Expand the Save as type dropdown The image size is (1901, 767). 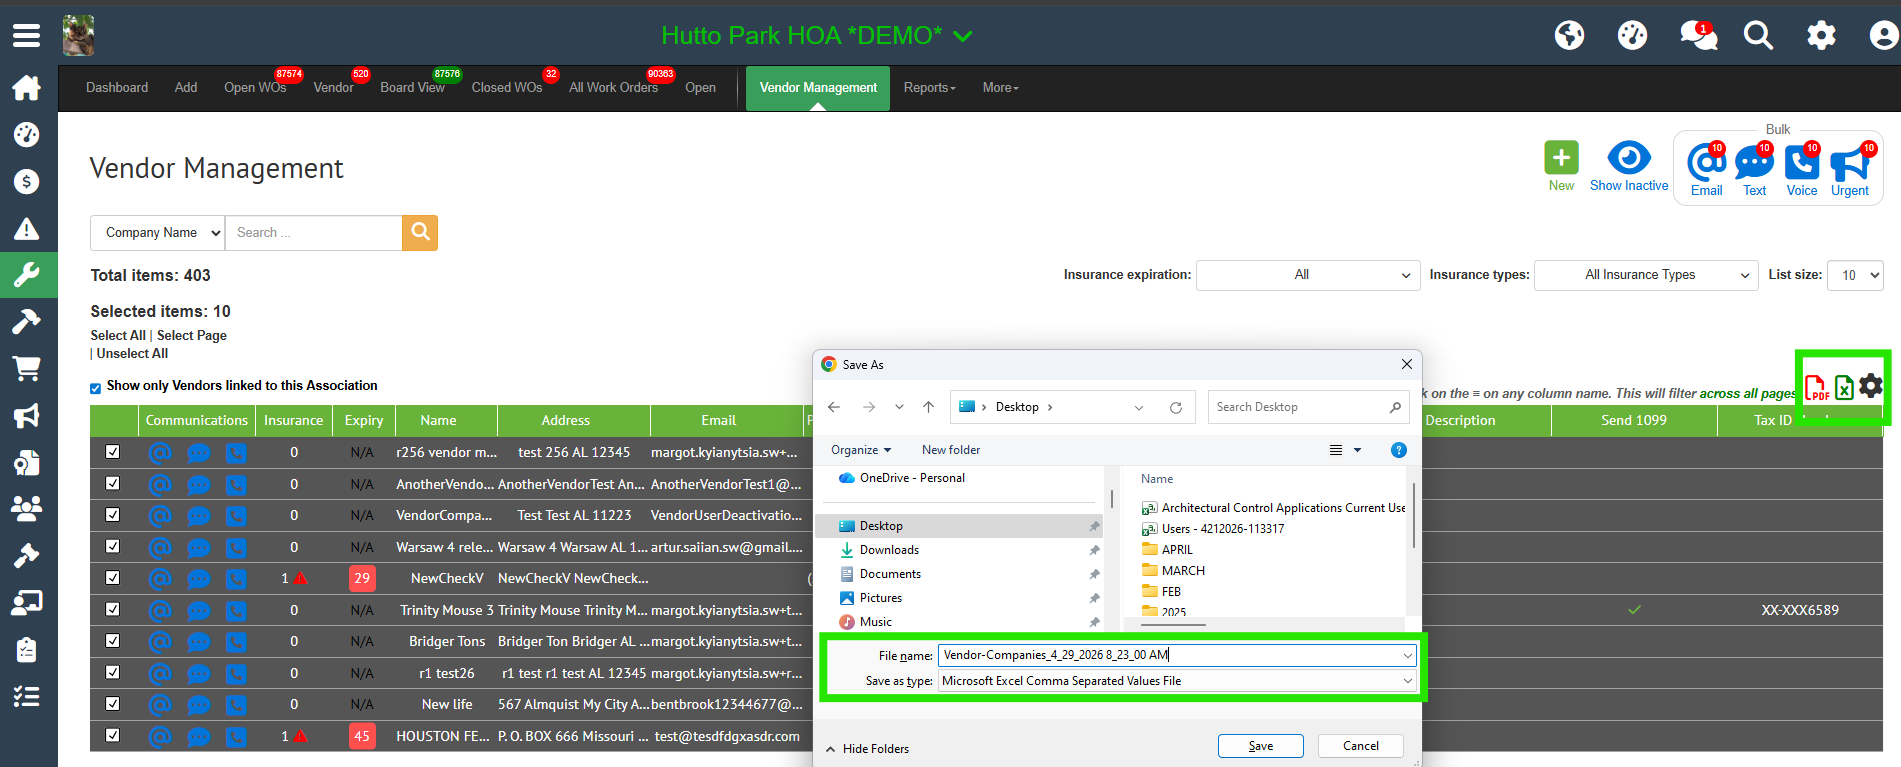(1407, 681)
